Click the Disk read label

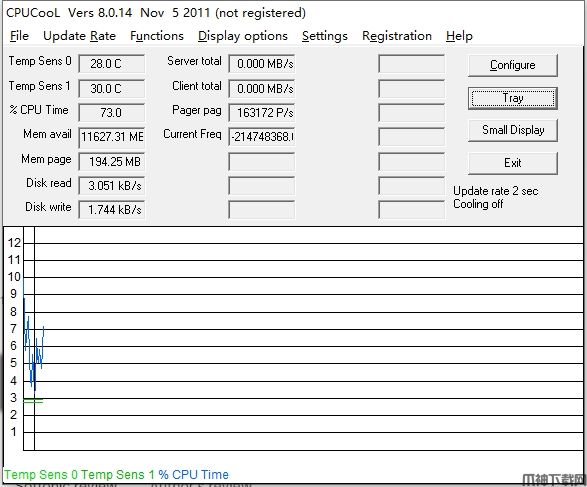click(49, 183)
